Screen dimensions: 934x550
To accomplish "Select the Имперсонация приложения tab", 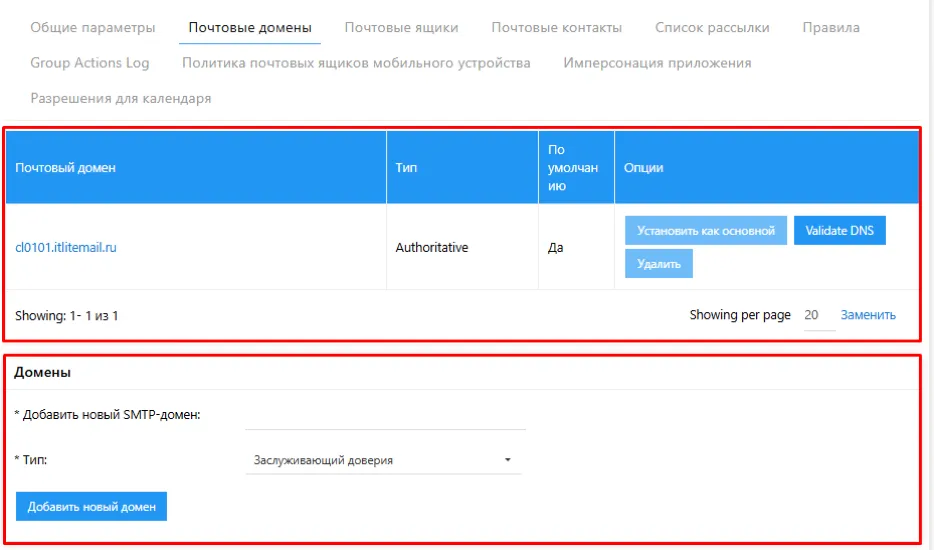I will coord(657,63).
